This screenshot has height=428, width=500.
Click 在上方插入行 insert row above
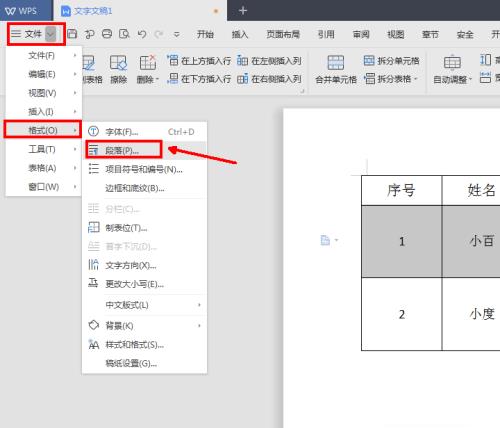coord(199,61)
